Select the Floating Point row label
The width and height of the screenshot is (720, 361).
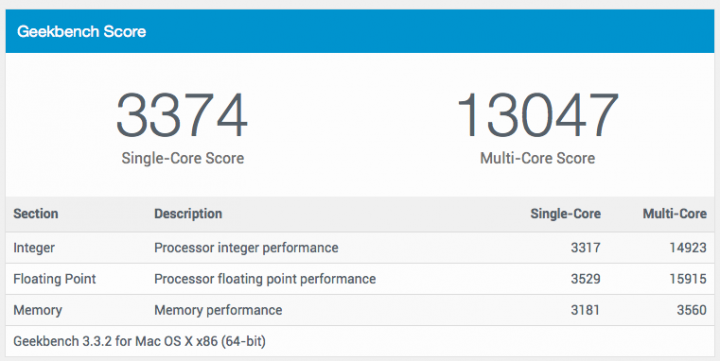[x=55, y=279]
